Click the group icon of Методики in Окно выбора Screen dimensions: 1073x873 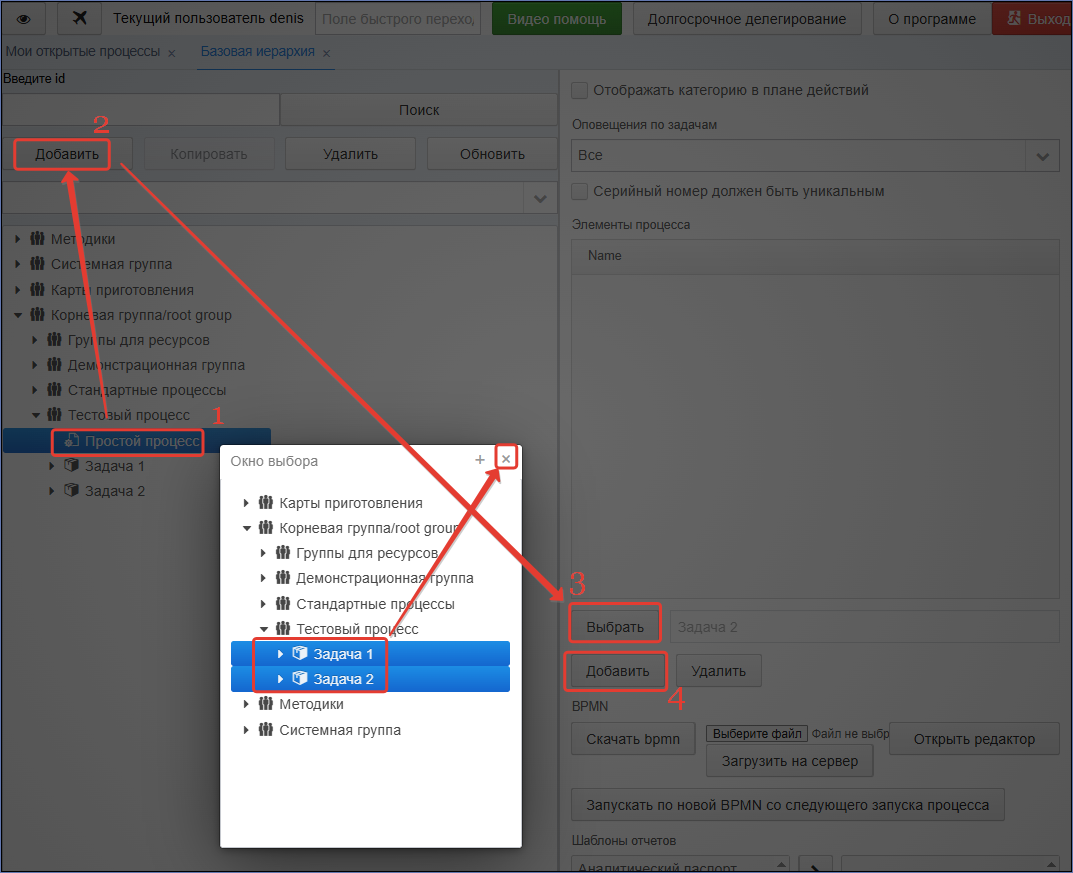266,704
